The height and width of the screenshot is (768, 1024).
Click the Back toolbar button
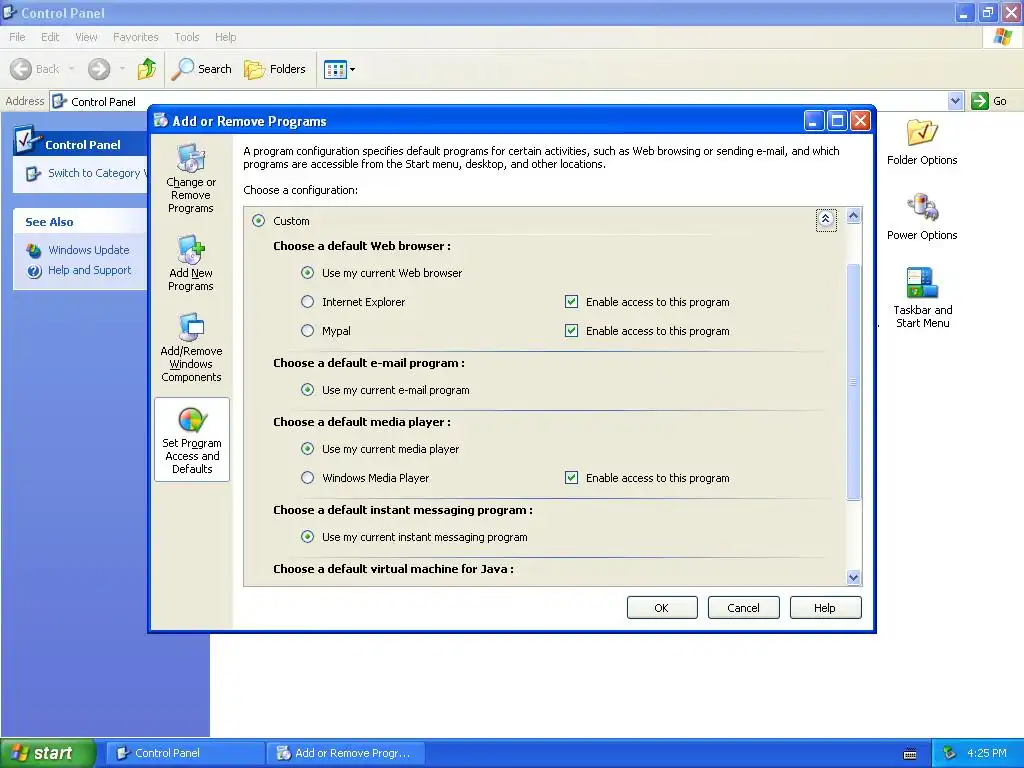[35, 69]
